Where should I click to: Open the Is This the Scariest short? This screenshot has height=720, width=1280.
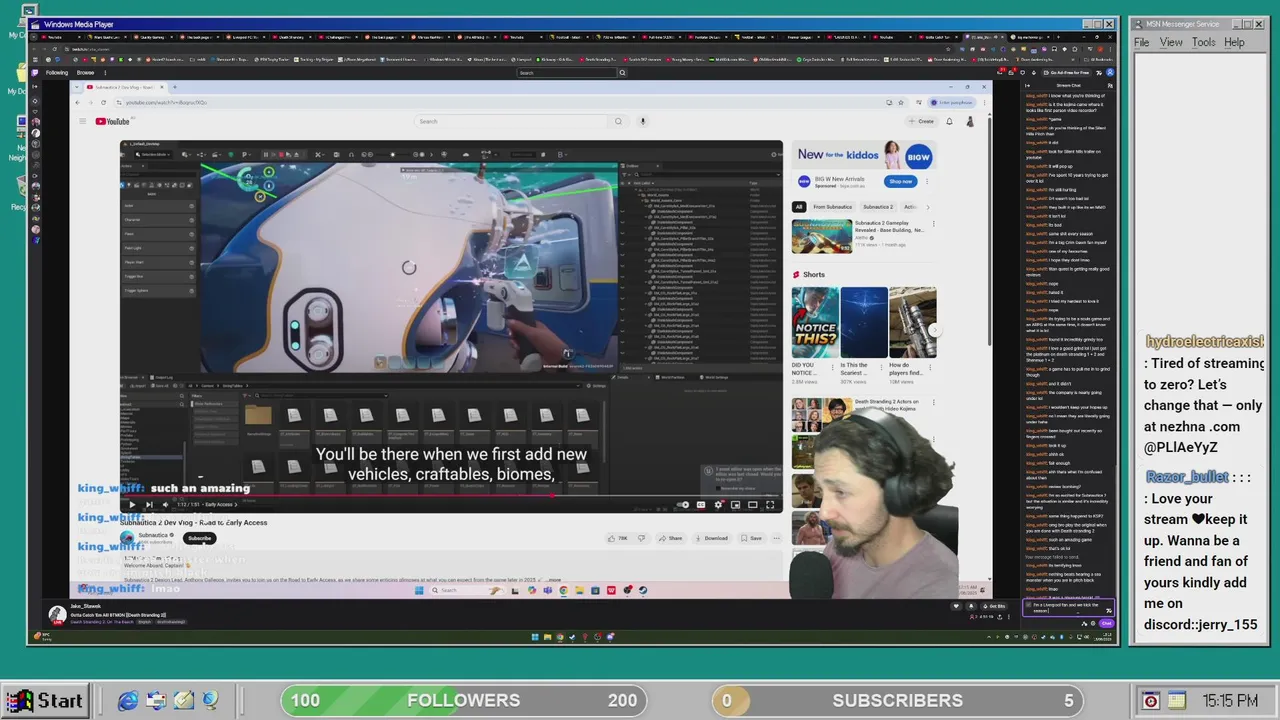coord(863,322)
